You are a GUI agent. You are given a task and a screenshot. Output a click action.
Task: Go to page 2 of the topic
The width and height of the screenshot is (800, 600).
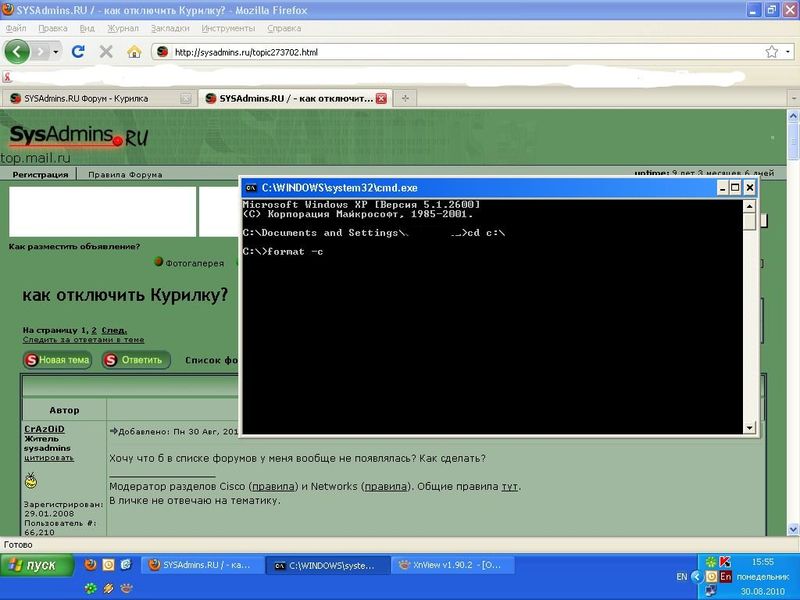pos(94,330)
